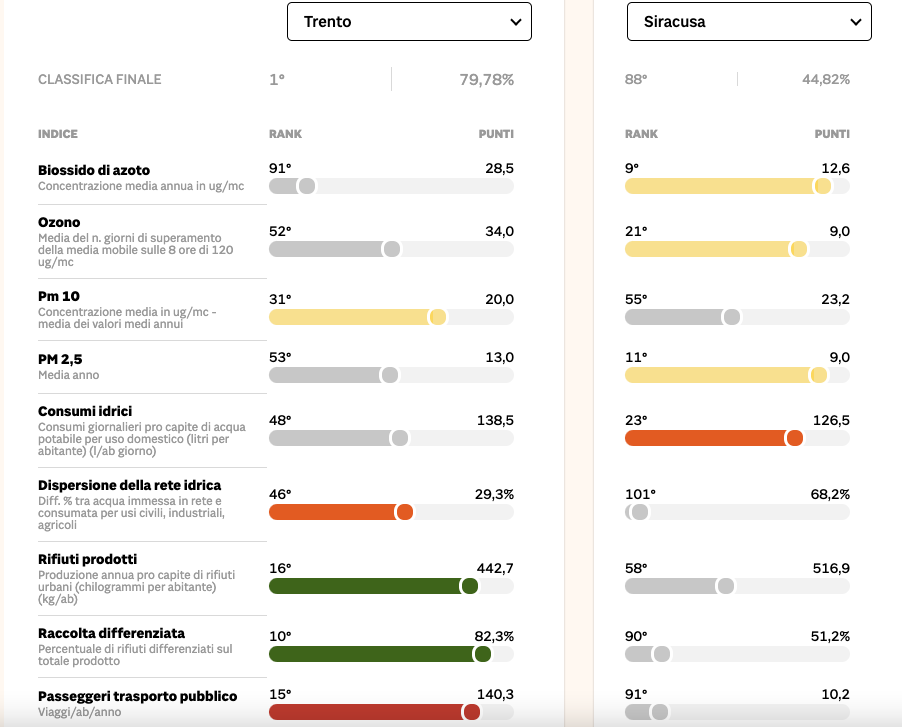Click the Biossido di azoto index title
Image resolution: width=902 pixels, height=727 pixels.
pyautogui.click(x=94, y=170)
